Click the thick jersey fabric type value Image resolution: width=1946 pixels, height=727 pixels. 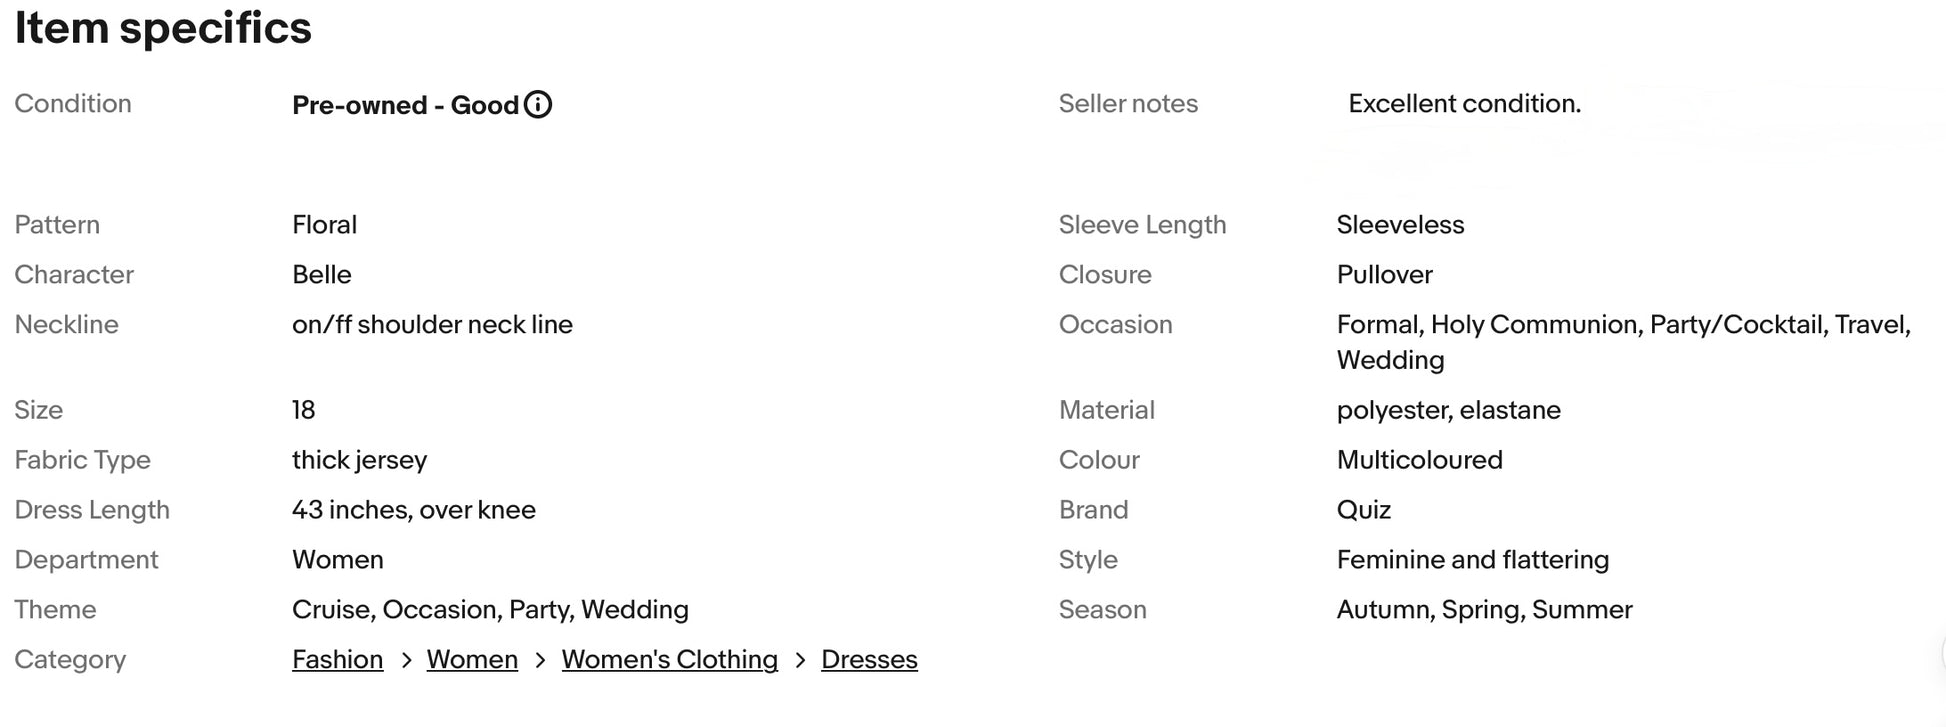click(x=359, y=460)
